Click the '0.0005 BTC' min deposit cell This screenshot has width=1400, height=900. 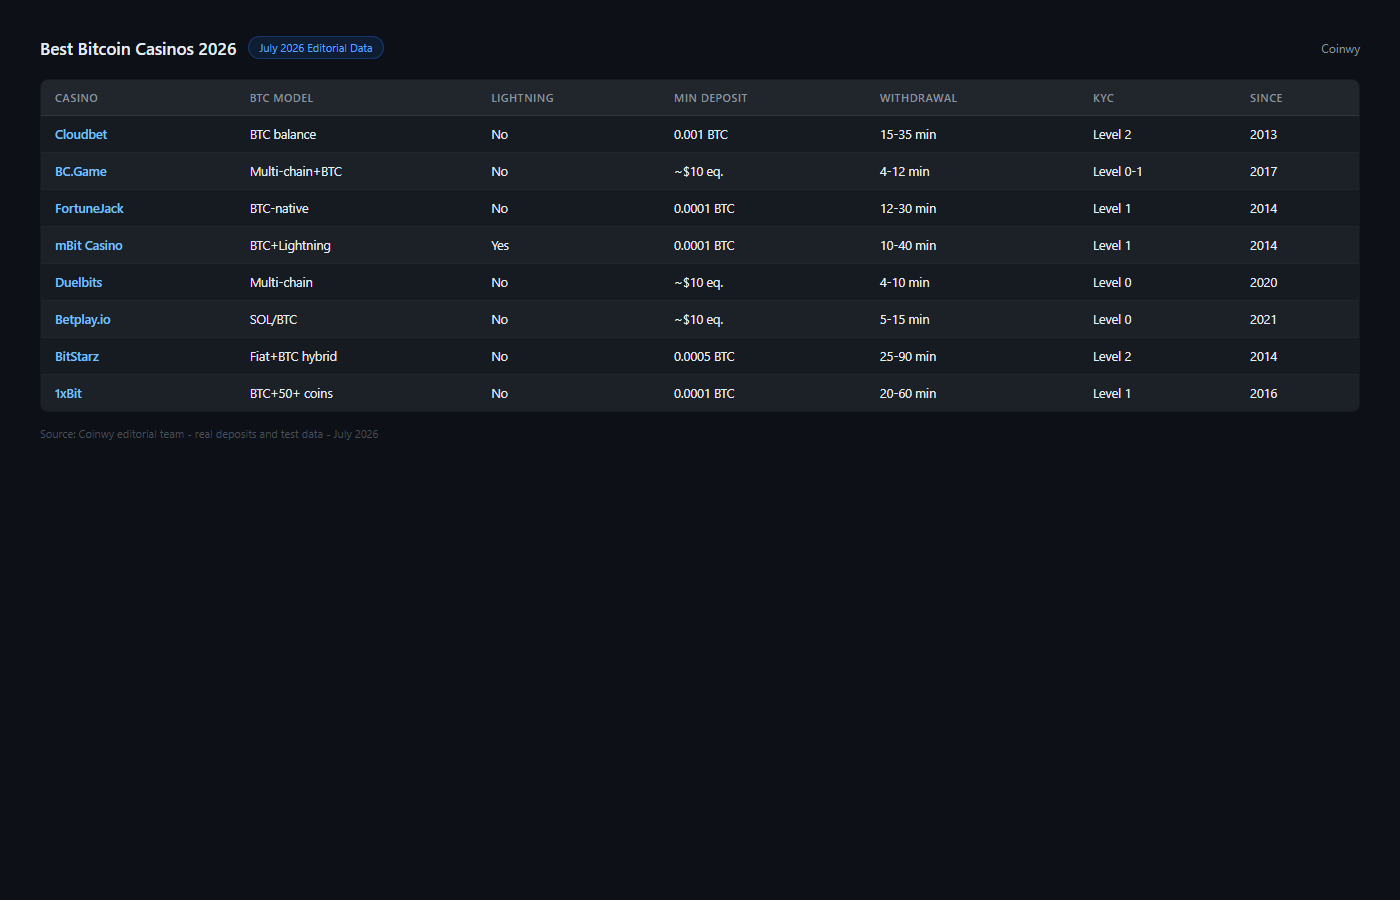tap(704, 356)
